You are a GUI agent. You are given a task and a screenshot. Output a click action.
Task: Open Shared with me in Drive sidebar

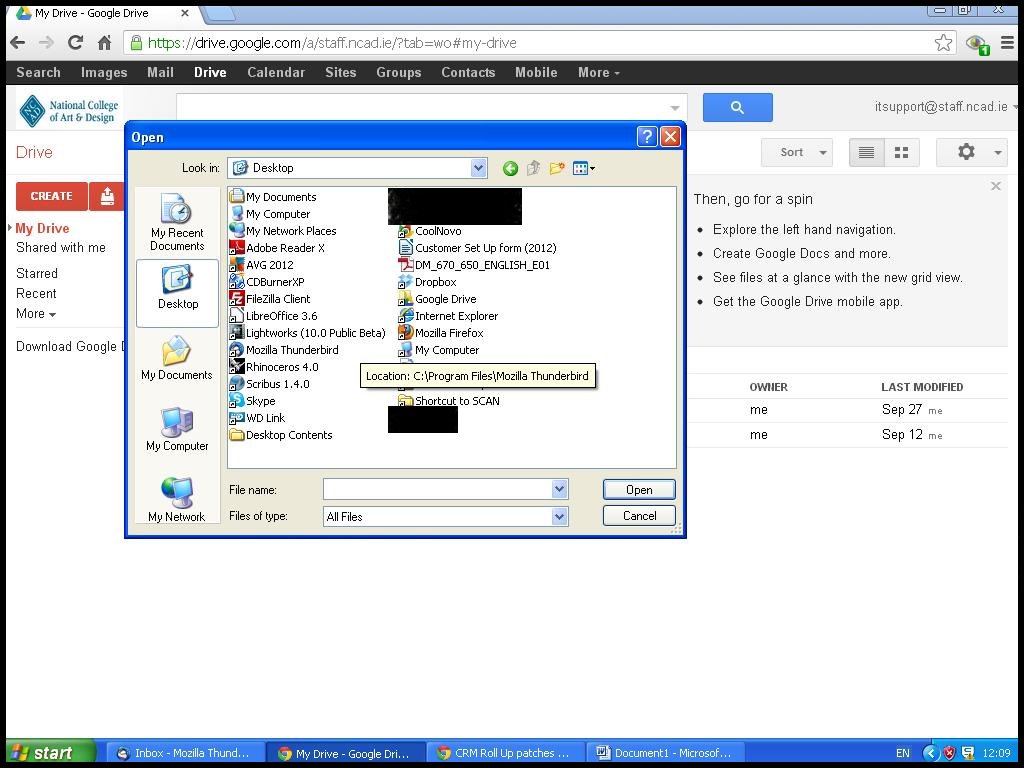point(61,248)
